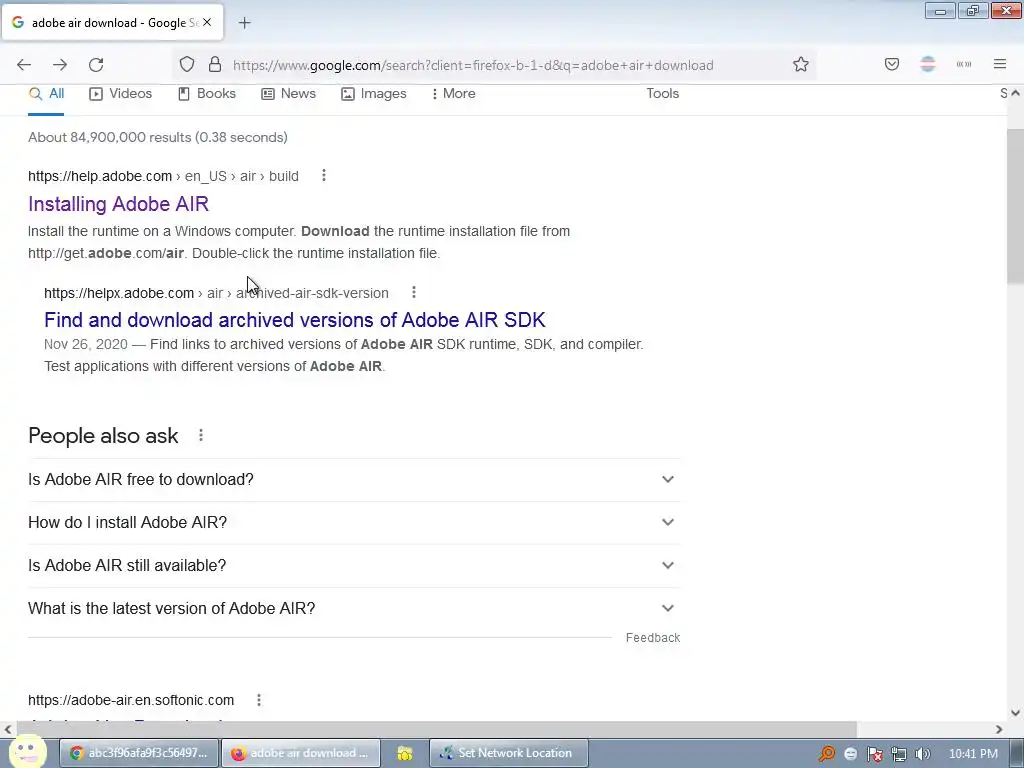Expand How do I install Adobe AIR?
Image resolution: width=1024 pixels, height=768 pixels.
click(x=354, y=522)
